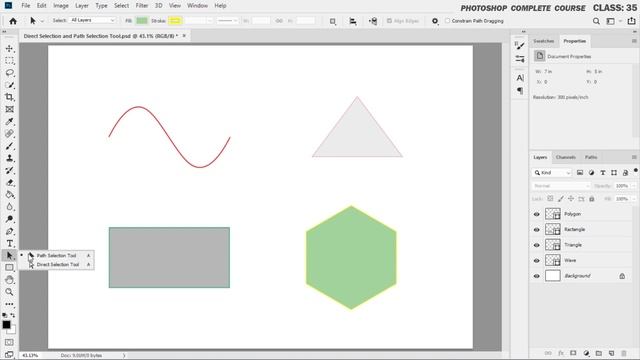Click the green Fill color swatch
This screenshot has width=640, height=360.
tap(142, 21)
